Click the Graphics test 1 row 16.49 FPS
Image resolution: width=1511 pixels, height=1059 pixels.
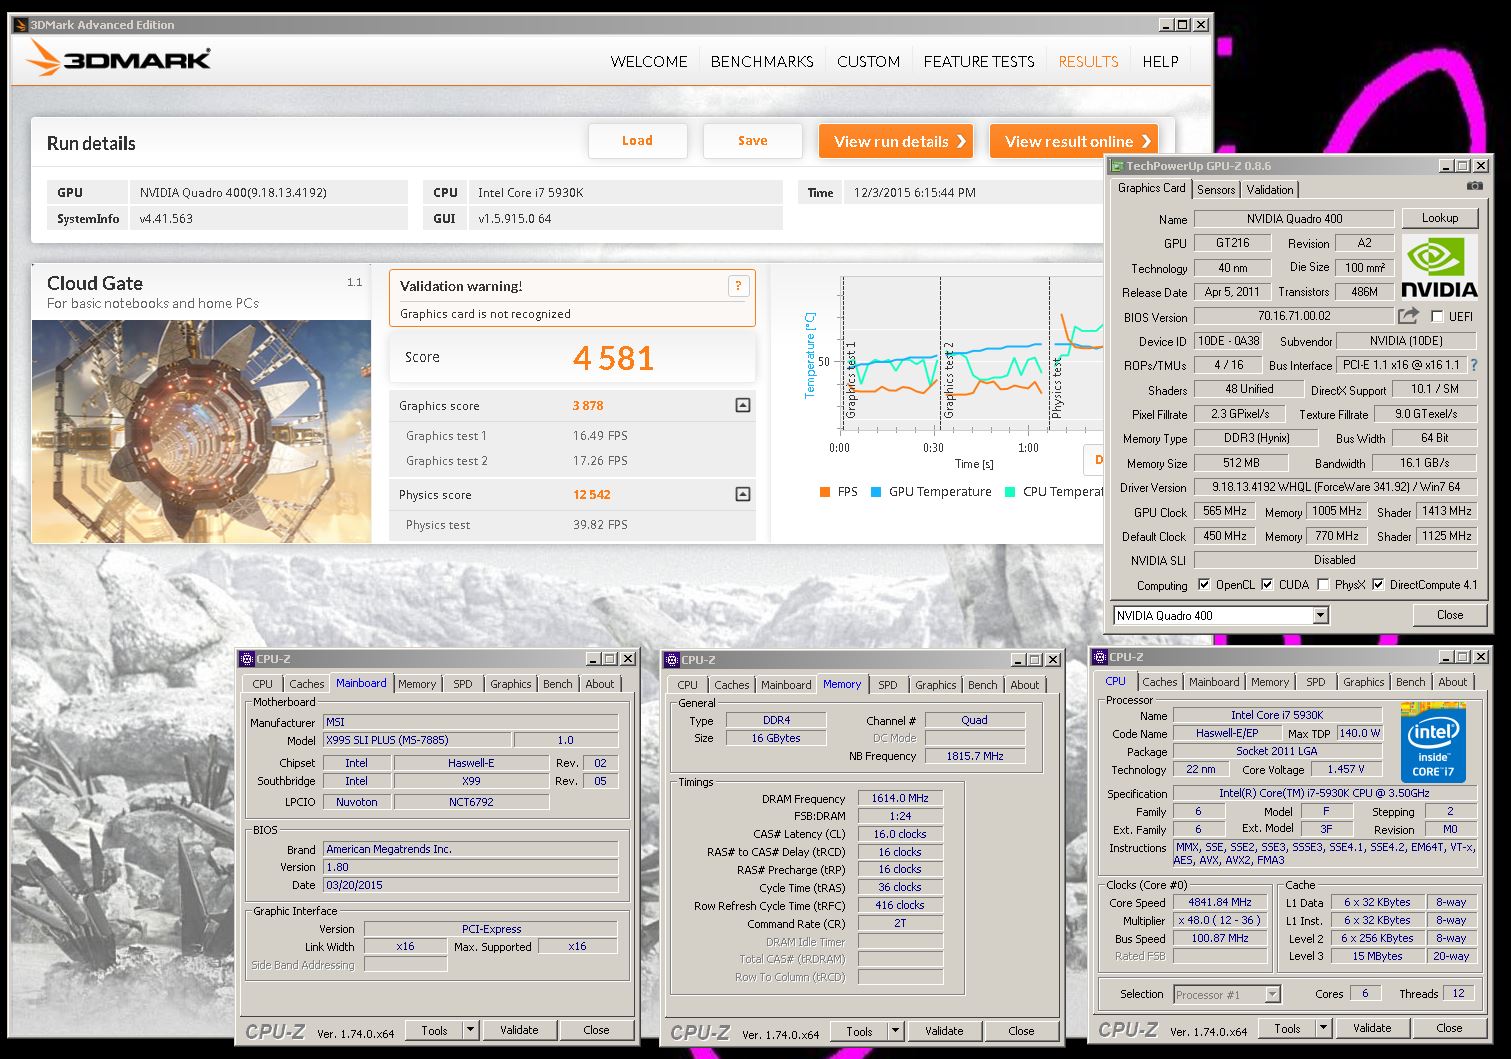pos(572,436)
